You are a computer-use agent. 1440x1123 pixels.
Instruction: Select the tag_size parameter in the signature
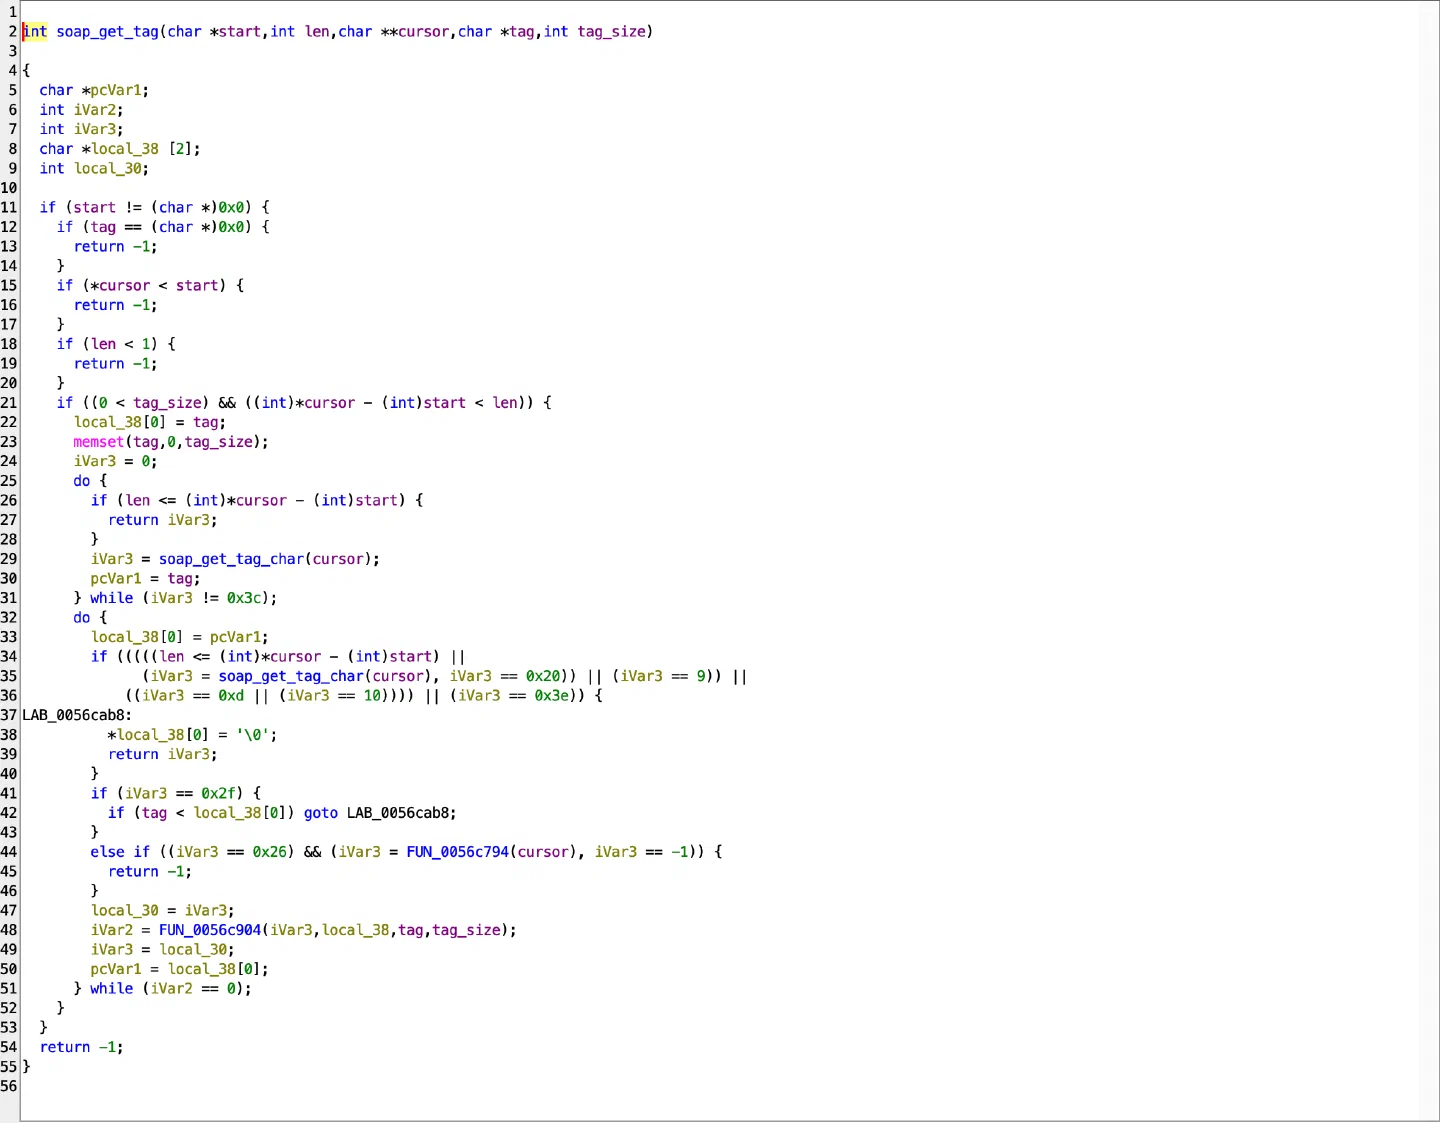click(611, 32)
